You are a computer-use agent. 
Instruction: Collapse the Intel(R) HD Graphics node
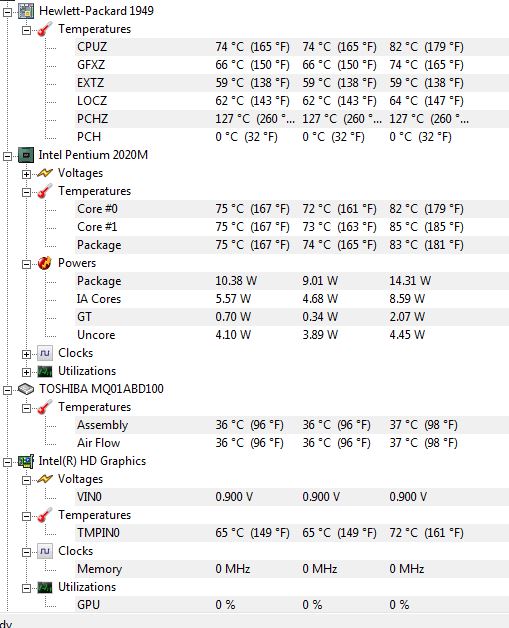7,463
